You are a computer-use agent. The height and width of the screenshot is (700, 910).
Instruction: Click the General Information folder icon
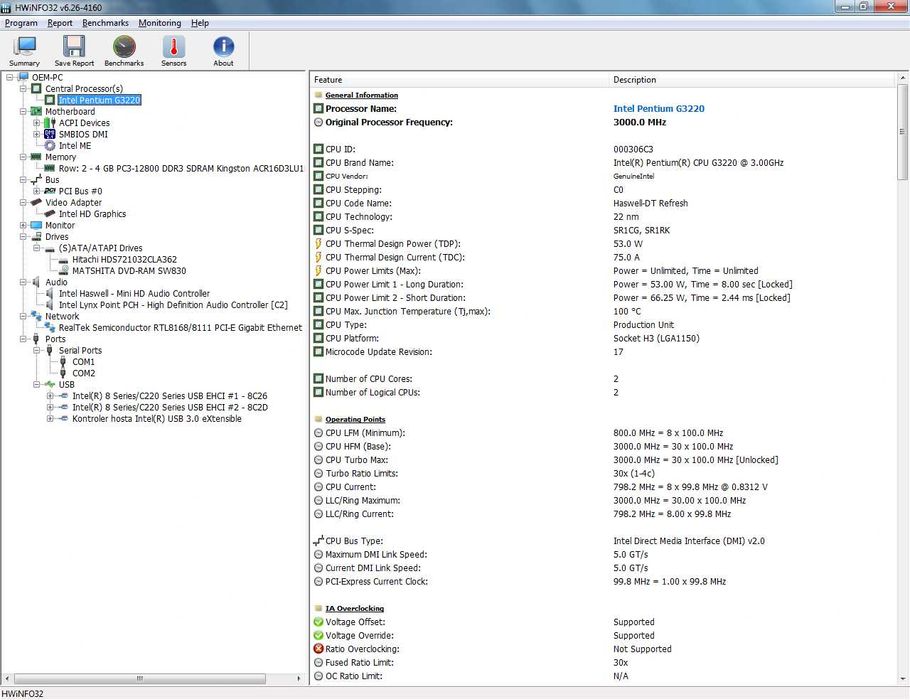point(318,95)
